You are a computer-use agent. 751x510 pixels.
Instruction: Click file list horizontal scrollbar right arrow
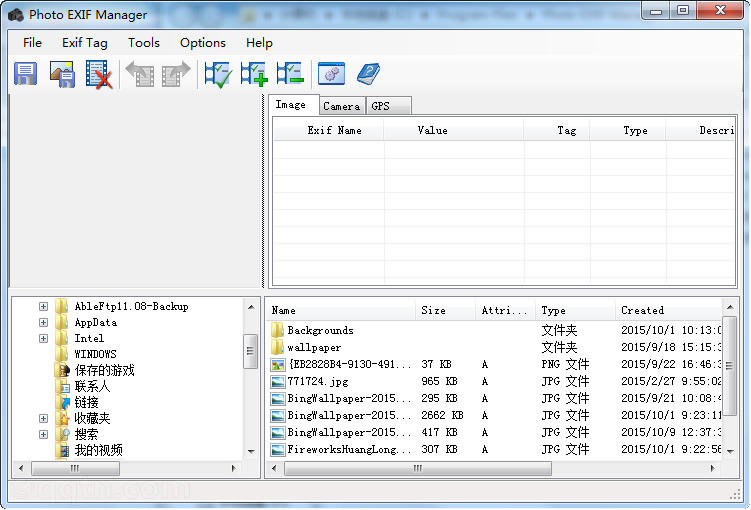point(712,468)
